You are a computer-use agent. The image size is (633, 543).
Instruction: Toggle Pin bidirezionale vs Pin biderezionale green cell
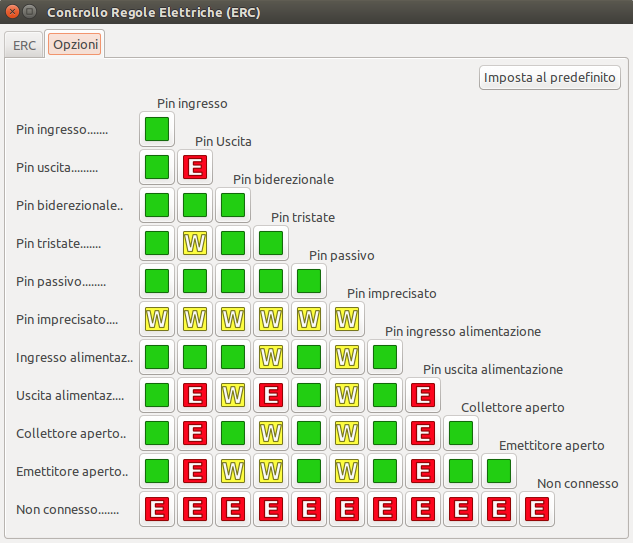coord(233,205)
